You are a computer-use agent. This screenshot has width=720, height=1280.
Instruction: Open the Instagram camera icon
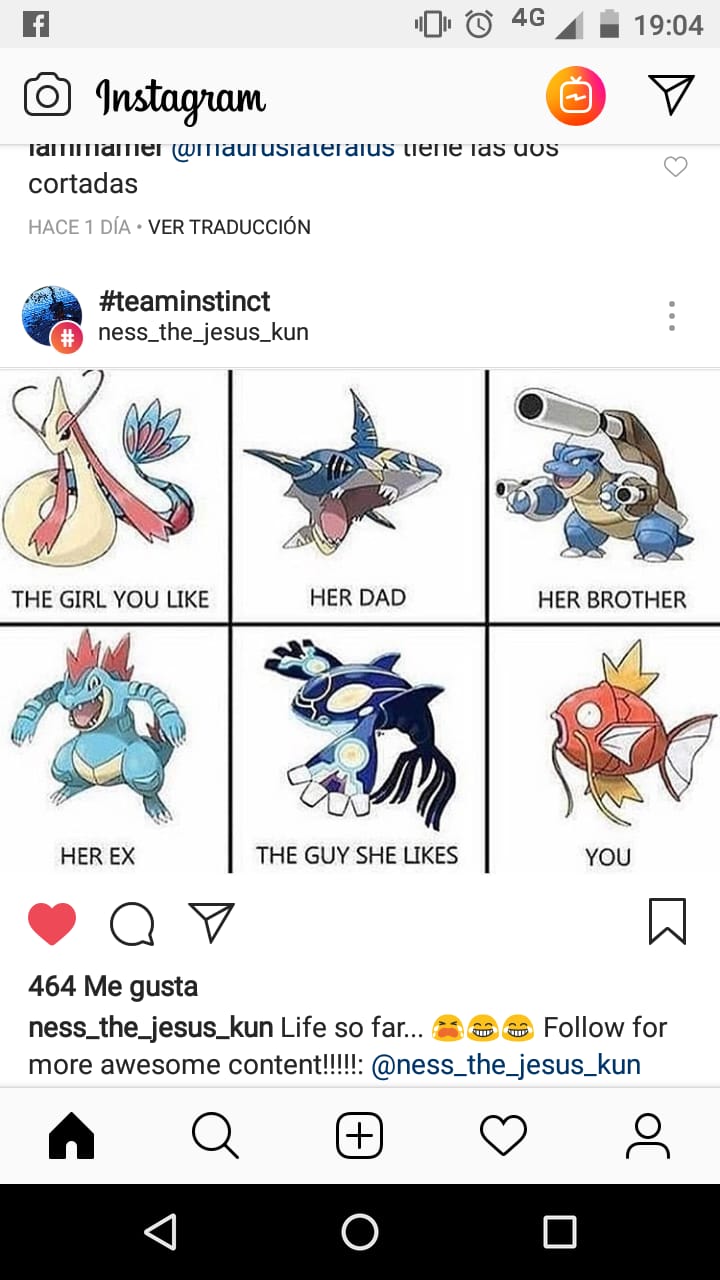click(47, 96)
